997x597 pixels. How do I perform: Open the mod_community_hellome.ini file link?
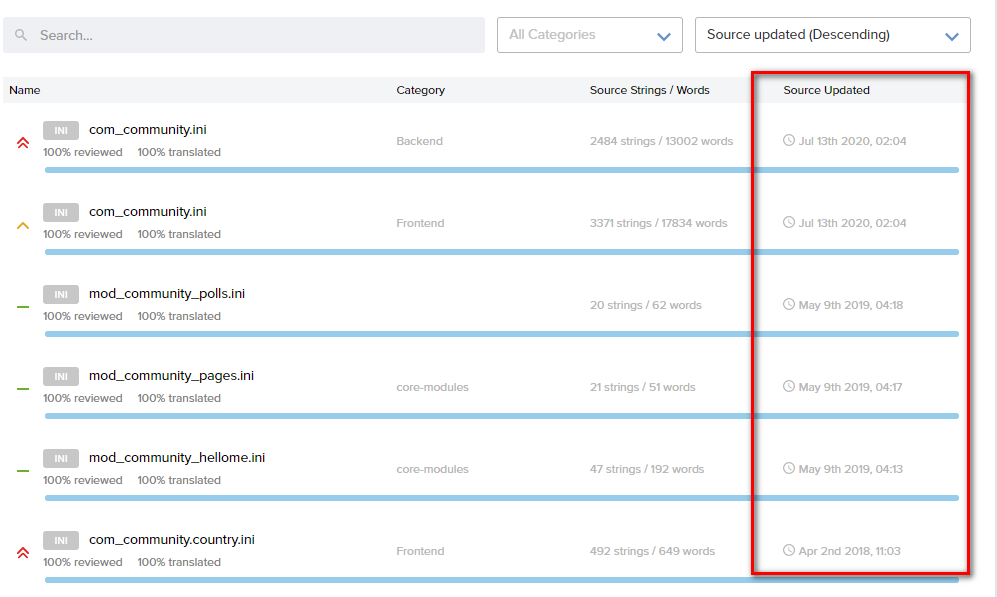(x=177, y=458)
